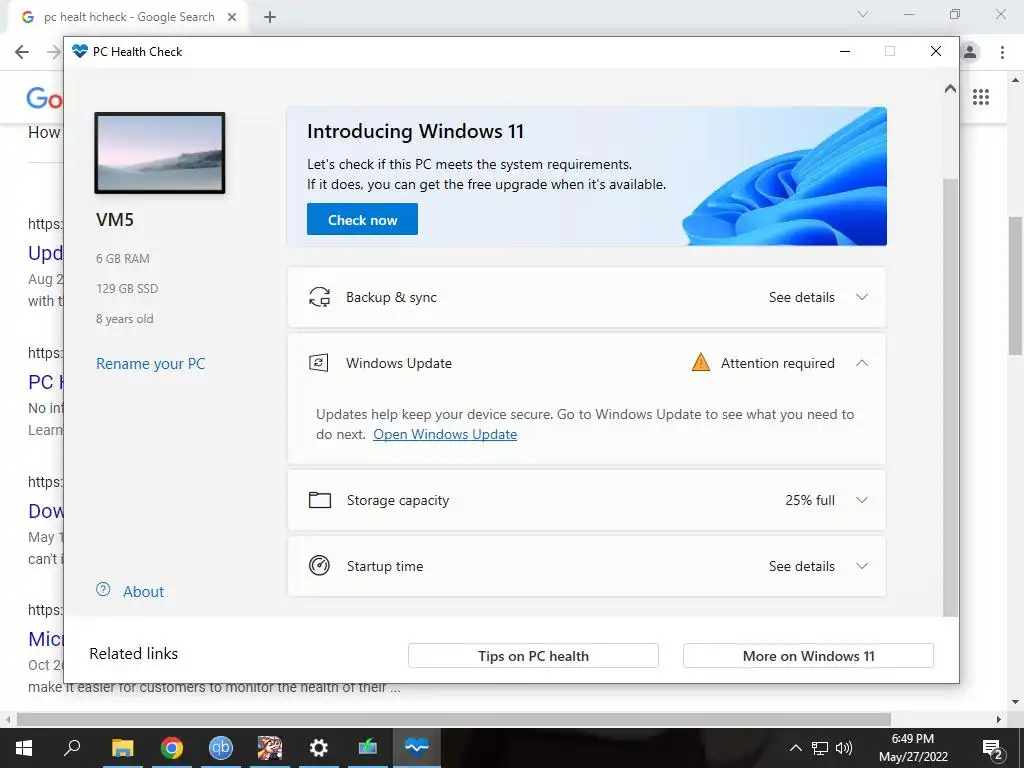Click the network tray icon
1024x768 pixels.
(x=820, y=748)
